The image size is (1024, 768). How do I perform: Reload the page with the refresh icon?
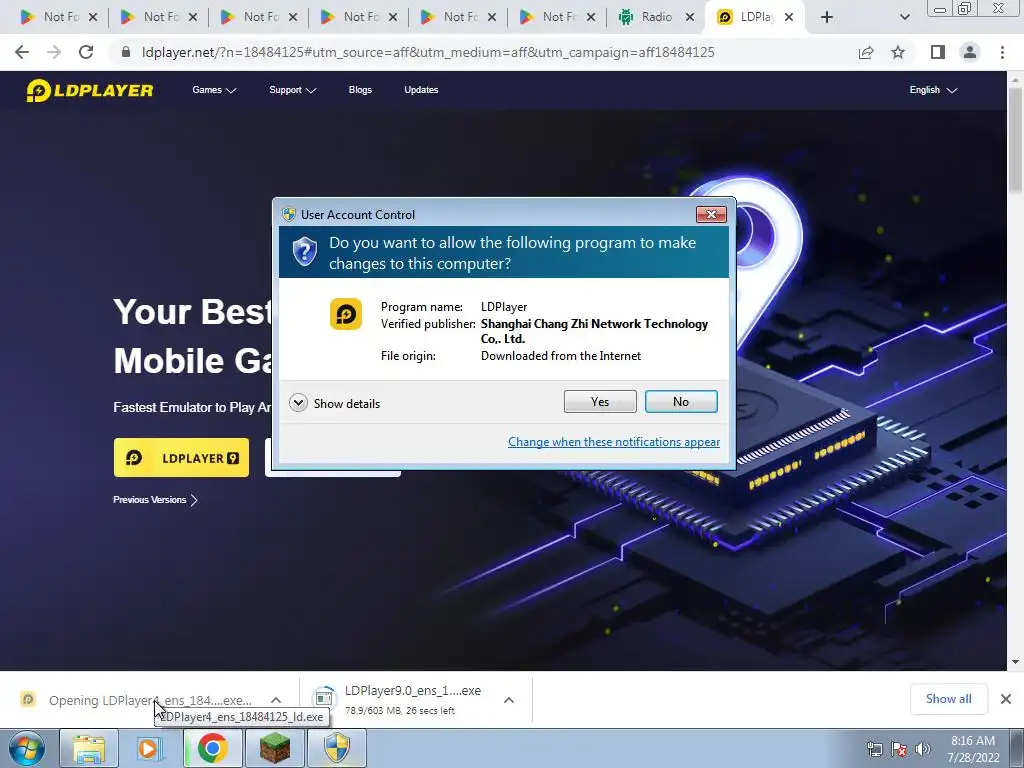[x=86, y=52]
